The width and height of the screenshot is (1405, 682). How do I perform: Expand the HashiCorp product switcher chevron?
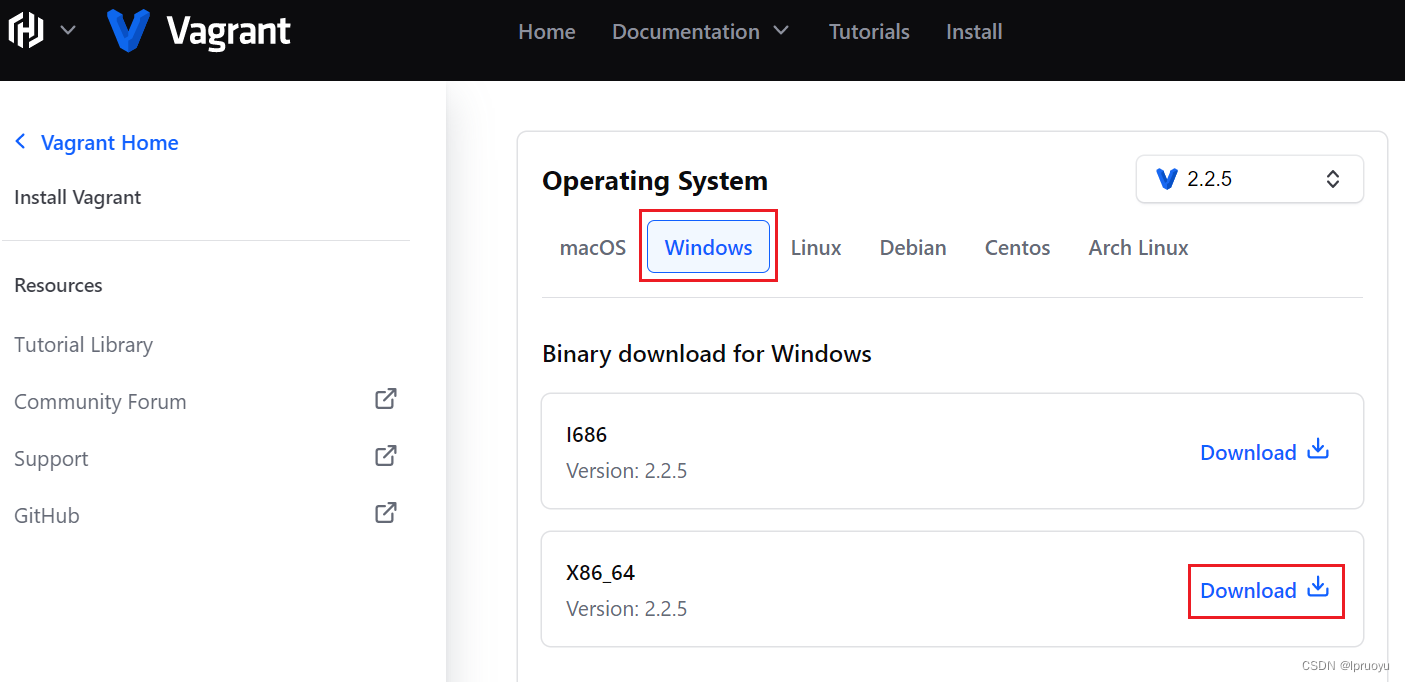click(x=68, y=30)
